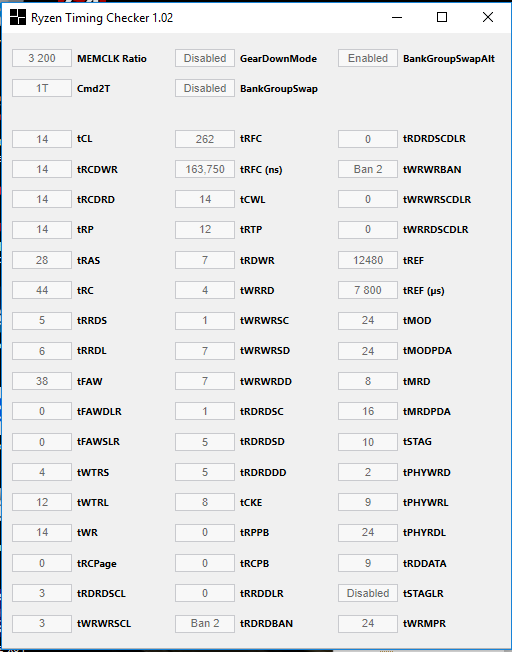Screen dimensions: 512x652
Task: Select the tRPPB value field
Action: point(205,533)
